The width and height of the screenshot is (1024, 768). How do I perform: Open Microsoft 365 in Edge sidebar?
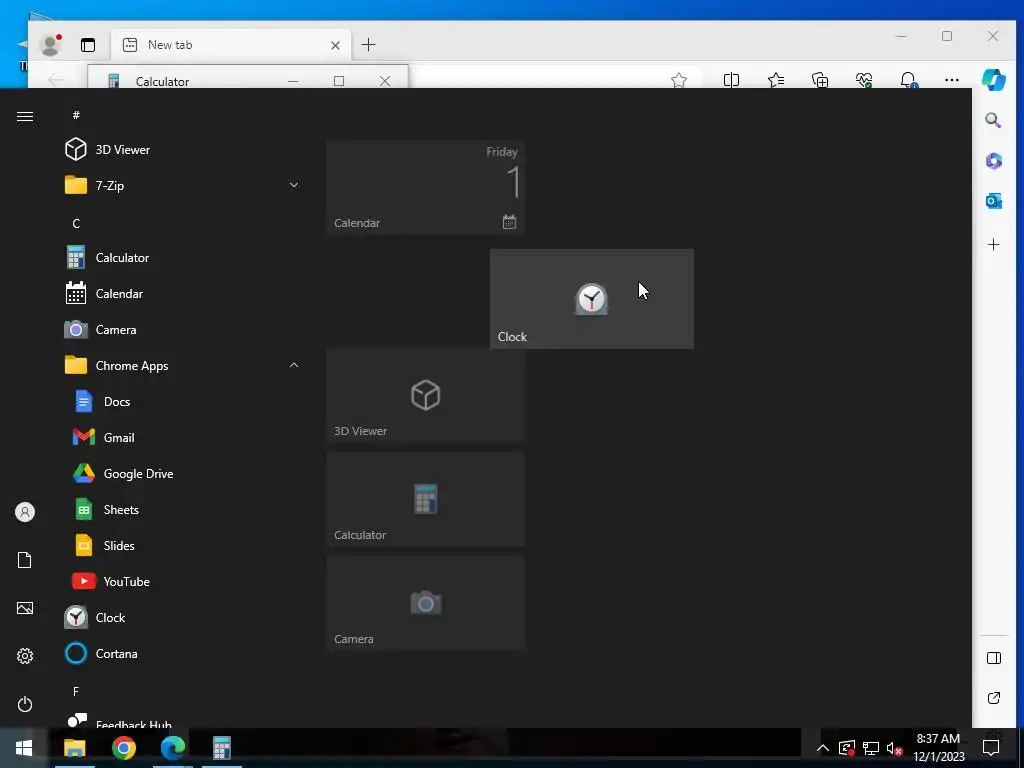tap(993, 161)
